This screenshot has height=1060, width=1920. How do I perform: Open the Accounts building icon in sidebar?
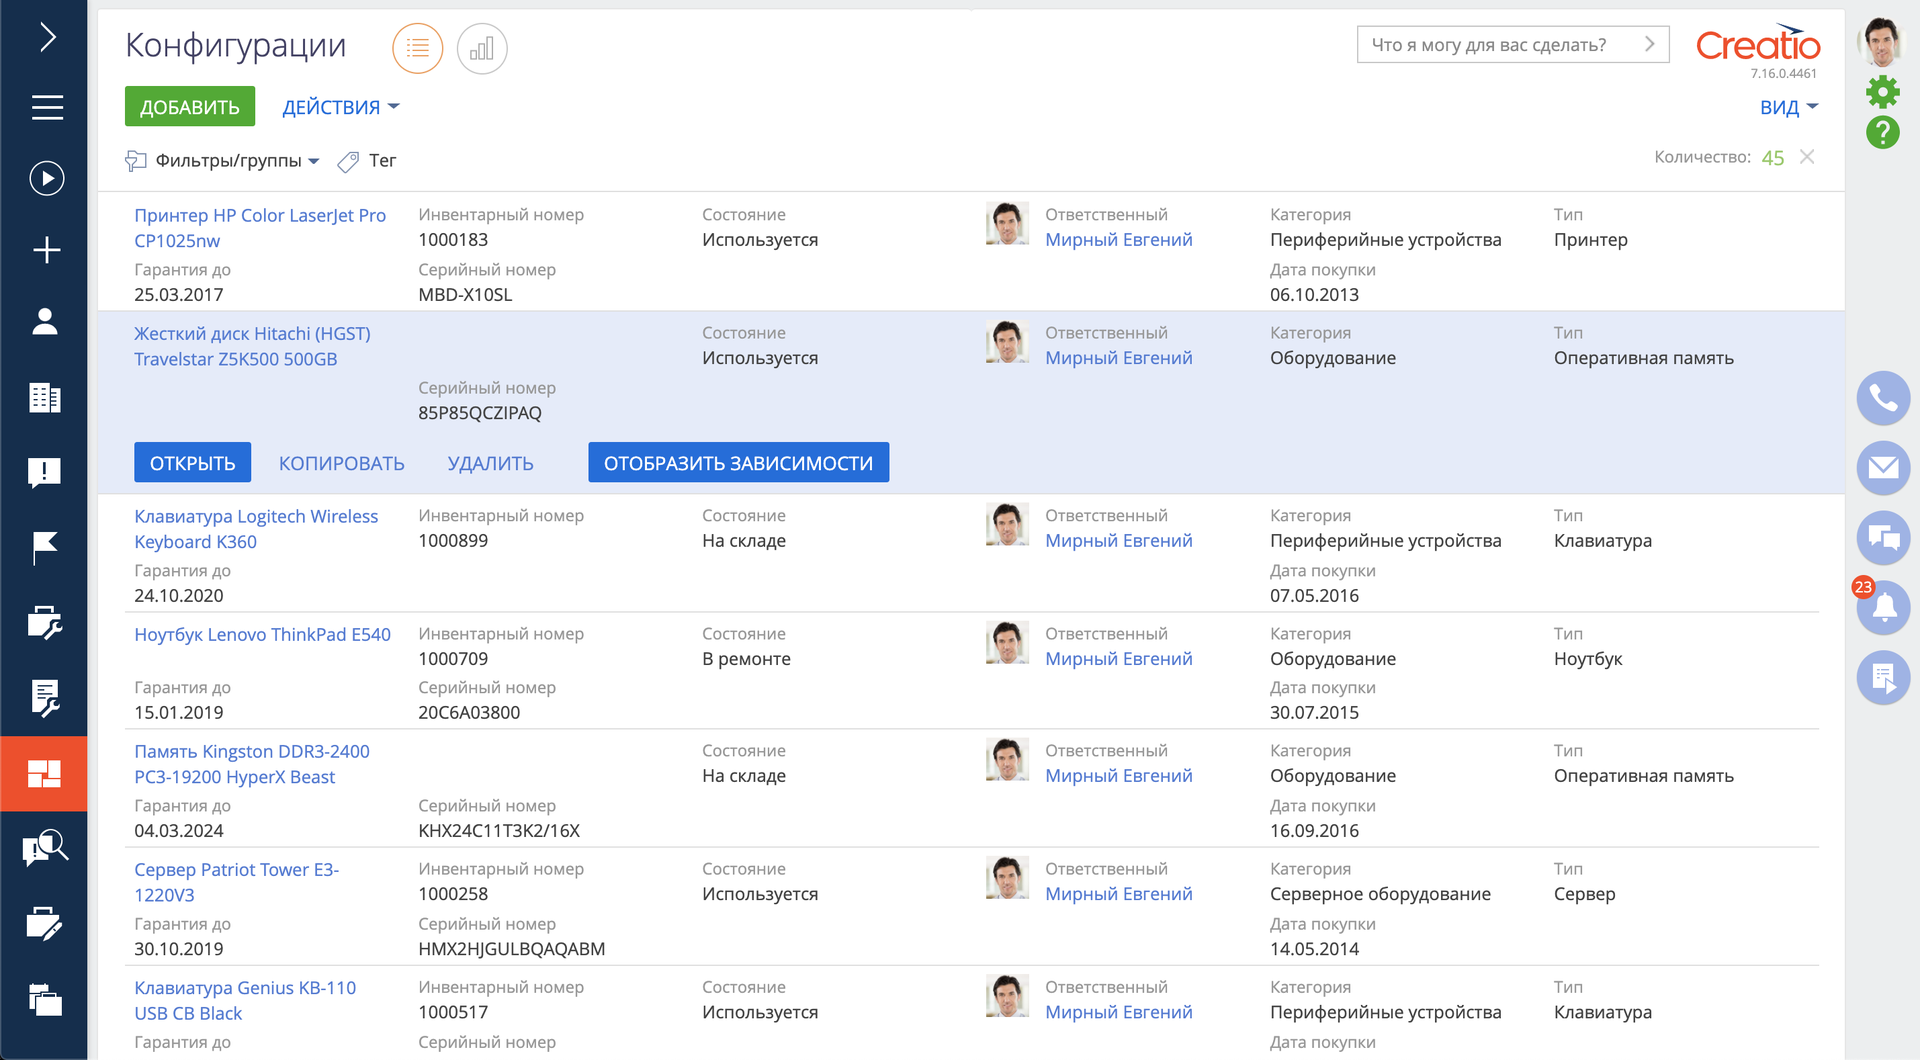(x=45, y=397)
